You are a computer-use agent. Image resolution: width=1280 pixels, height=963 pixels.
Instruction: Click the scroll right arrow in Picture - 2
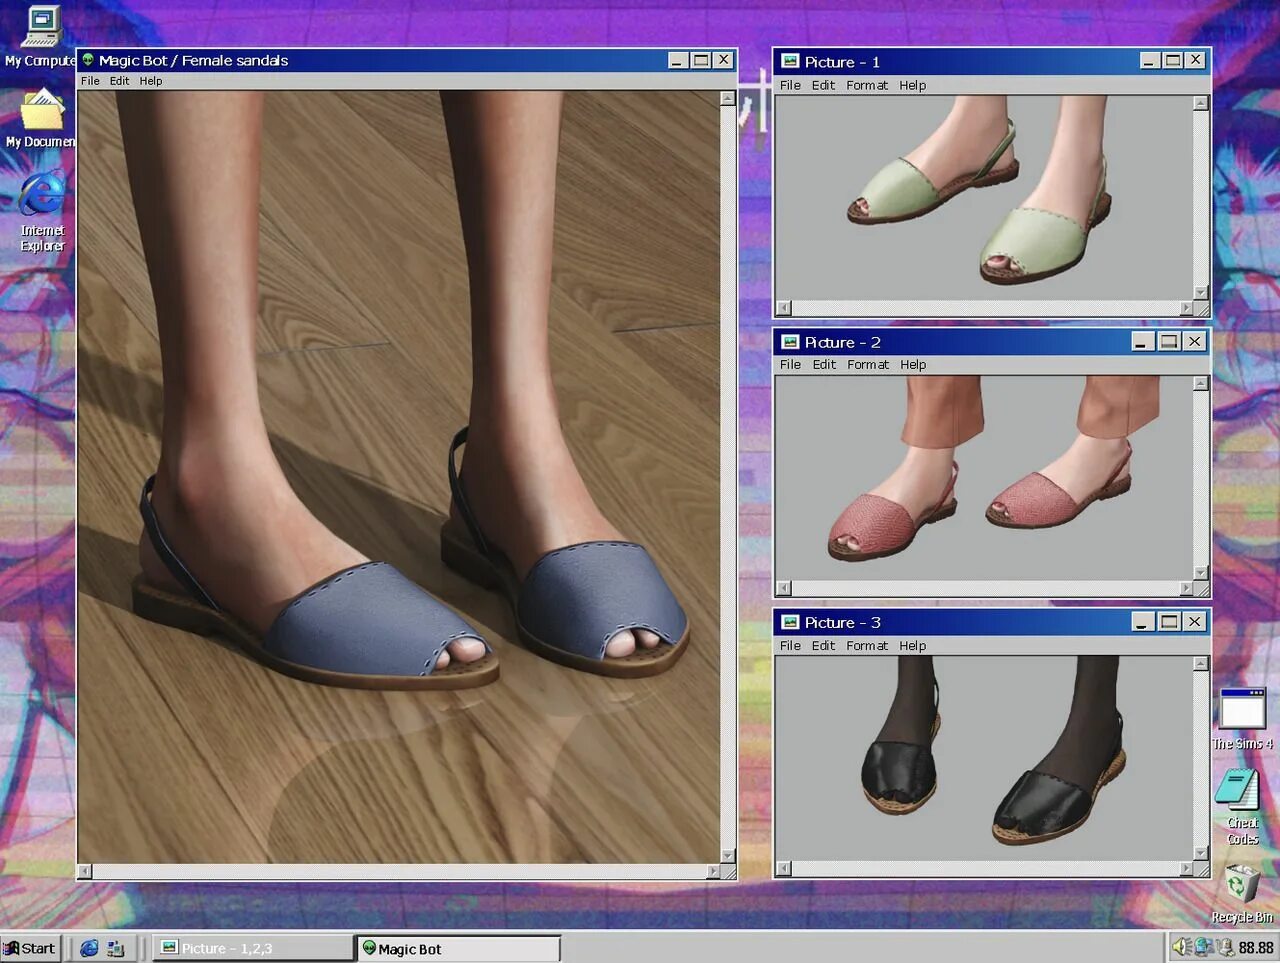point(1186,588)
